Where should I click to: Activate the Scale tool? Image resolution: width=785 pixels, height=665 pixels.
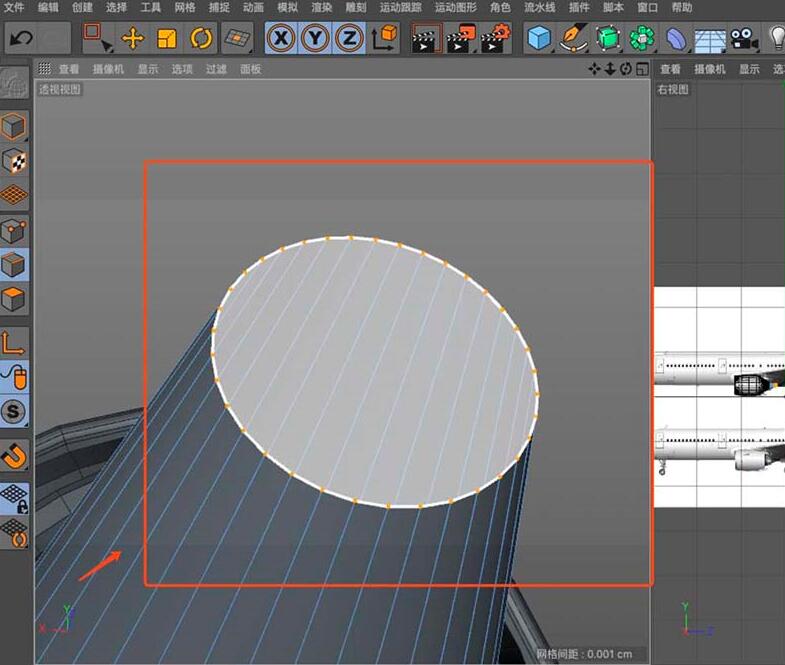pyautogui.click(x=167, y=39)
